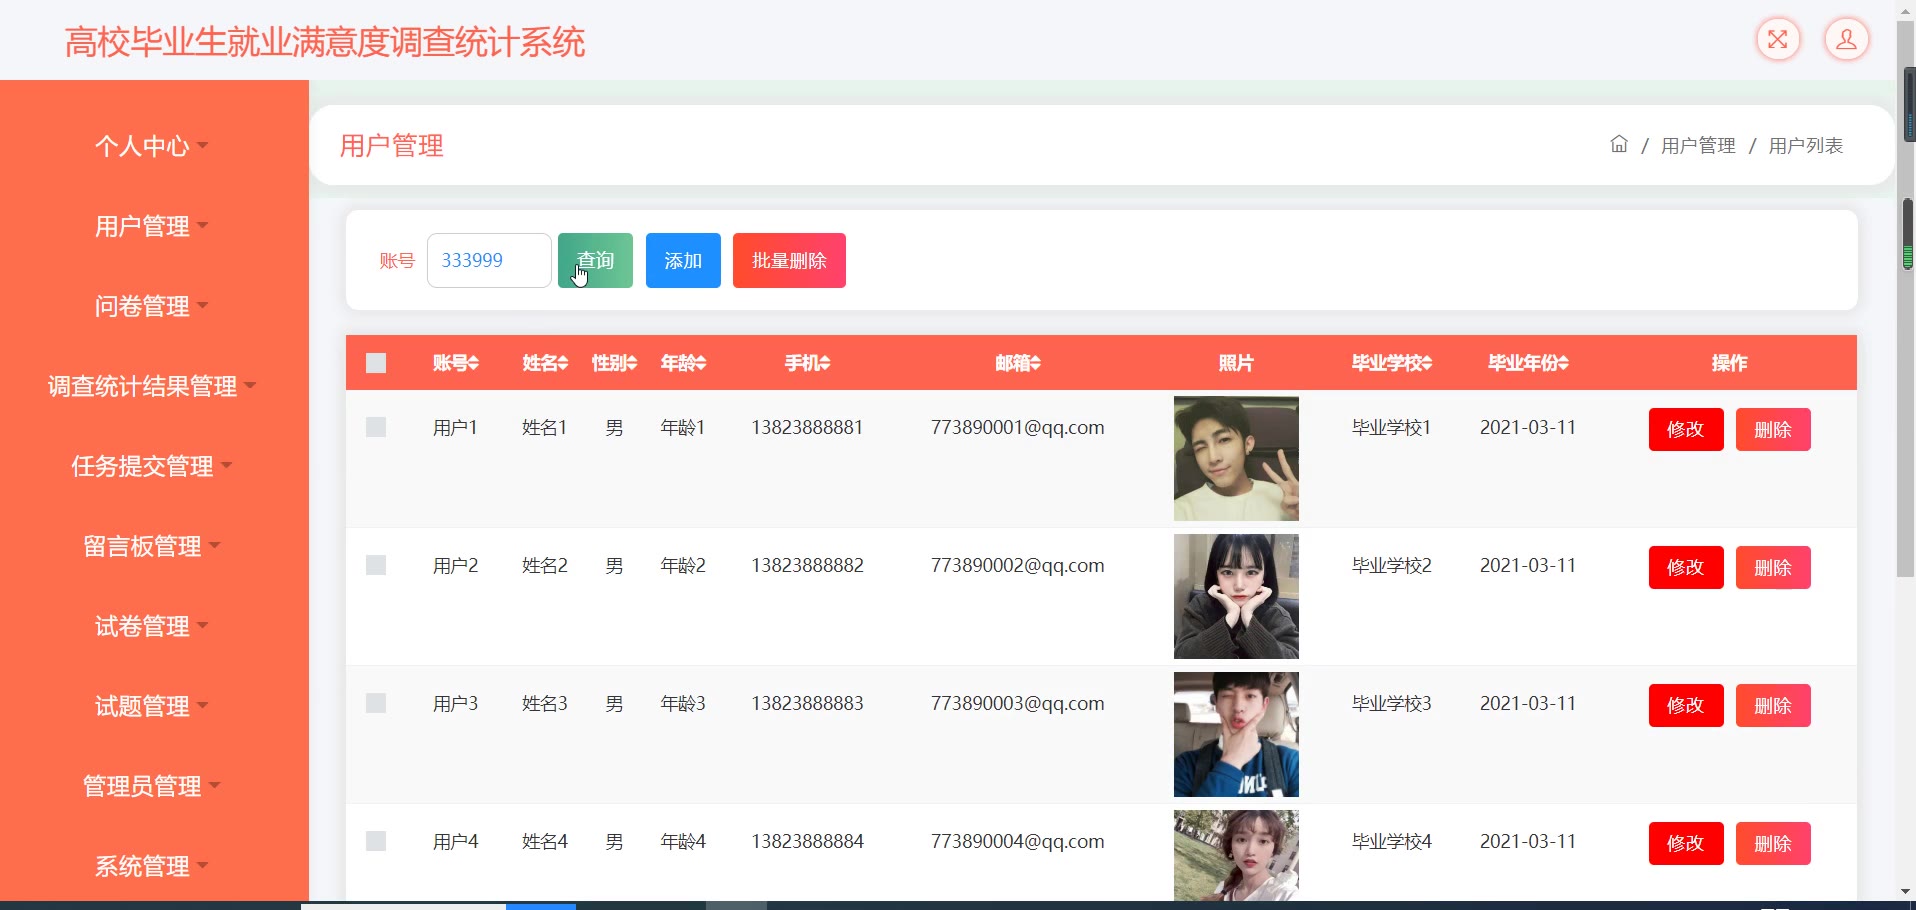This screenshot has height=910, width=1916.
Task: Select the checkbox for 用户2 row
Action: click(x=376, y=565)
